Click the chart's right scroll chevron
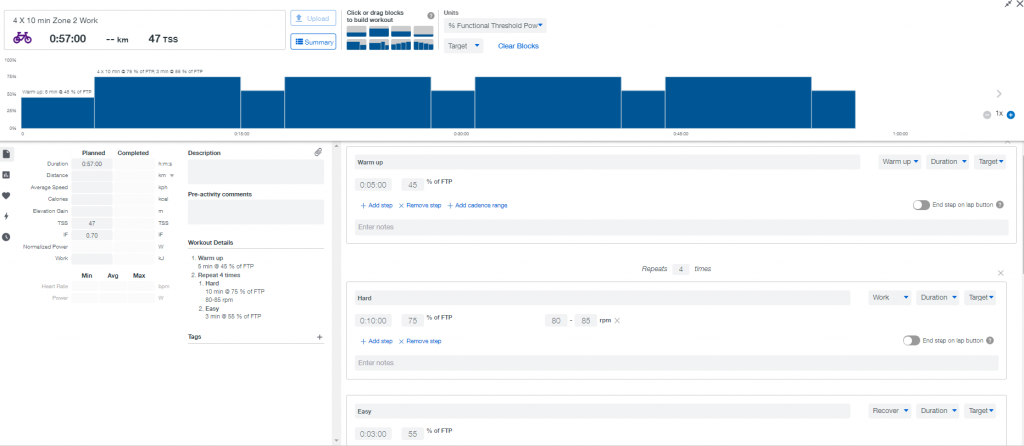This screenshot has width=1024, height=446. 999,94
